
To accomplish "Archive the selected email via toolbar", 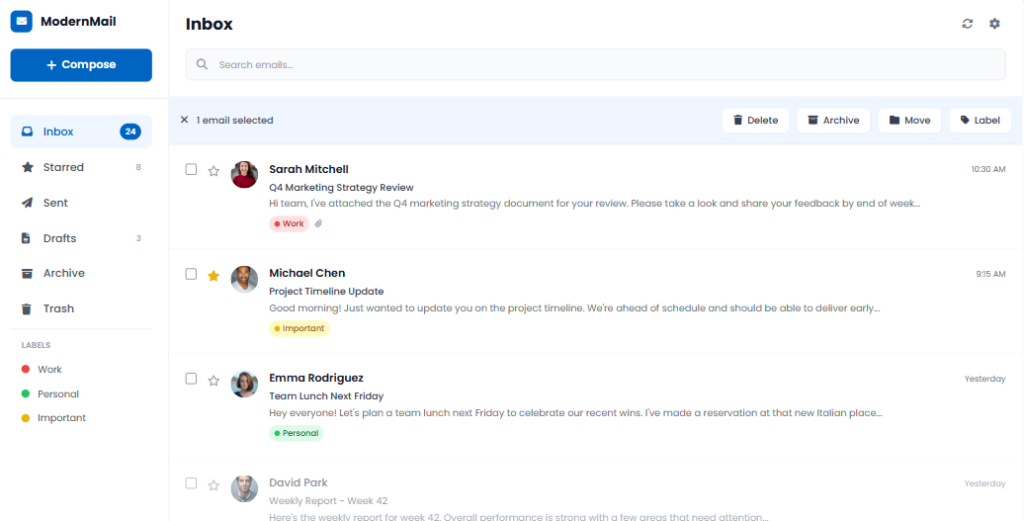I will pyautogui.click(x=833, y=120).
